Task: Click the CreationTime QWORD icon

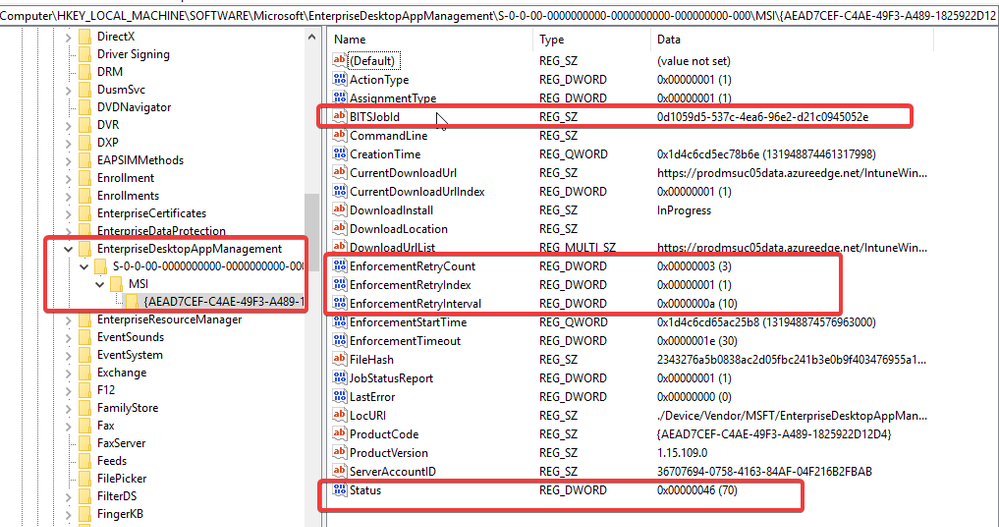Action: [340, 154]
